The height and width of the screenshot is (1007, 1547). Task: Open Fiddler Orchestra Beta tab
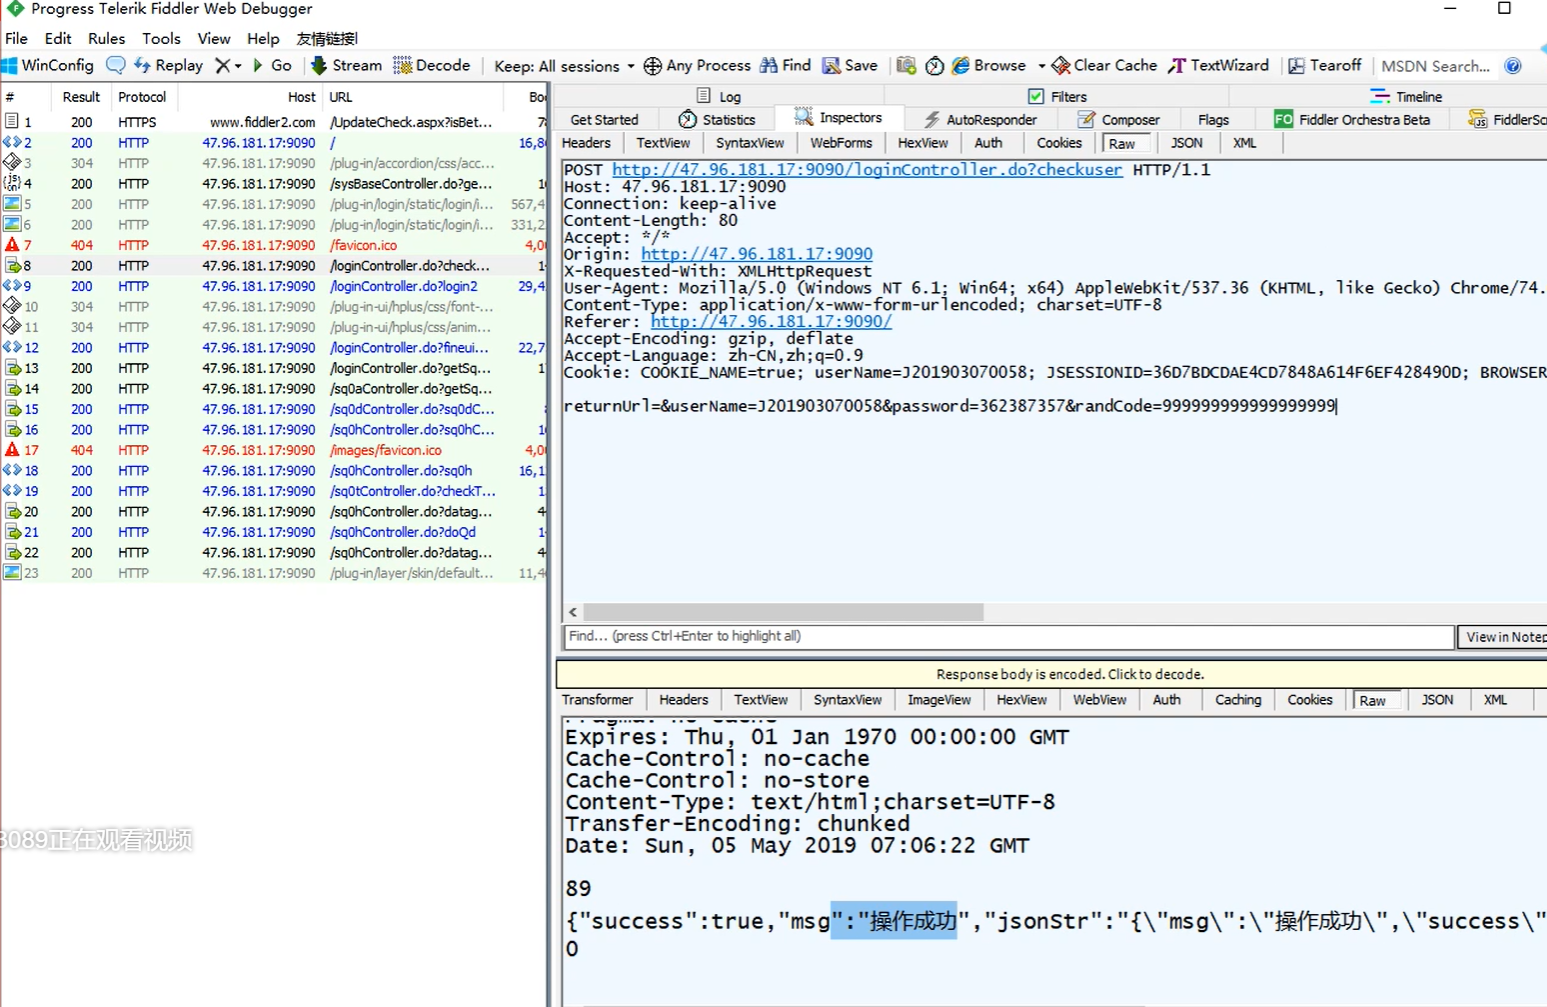pyautogui.click(x=1352, y=119)
